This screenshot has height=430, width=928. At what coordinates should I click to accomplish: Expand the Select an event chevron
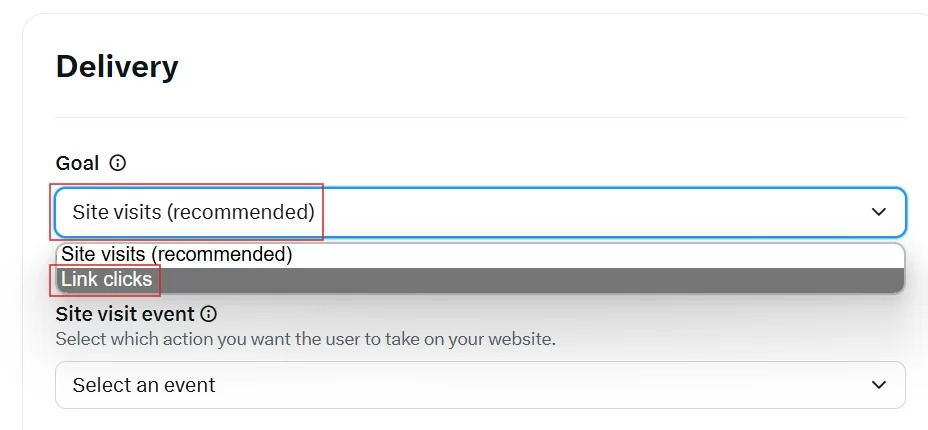coord(879,385)
